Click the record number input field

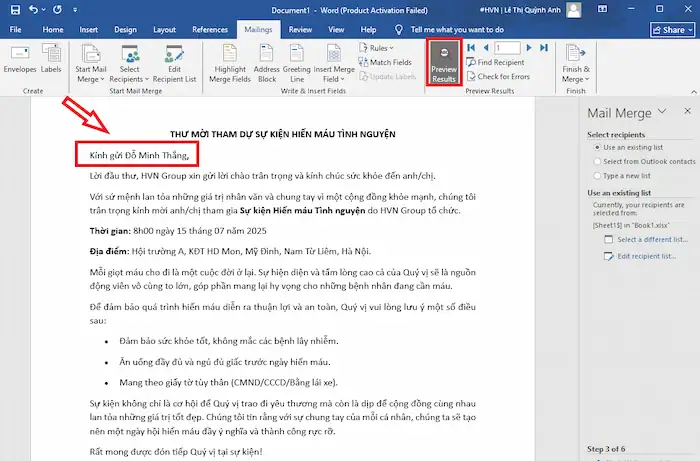pyautogui.click(x=507, y=47)
